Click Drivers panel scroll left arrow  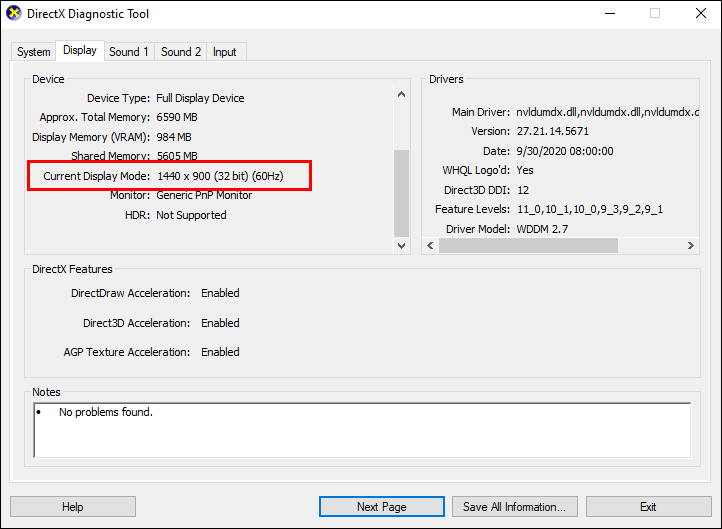pos(431,245)
